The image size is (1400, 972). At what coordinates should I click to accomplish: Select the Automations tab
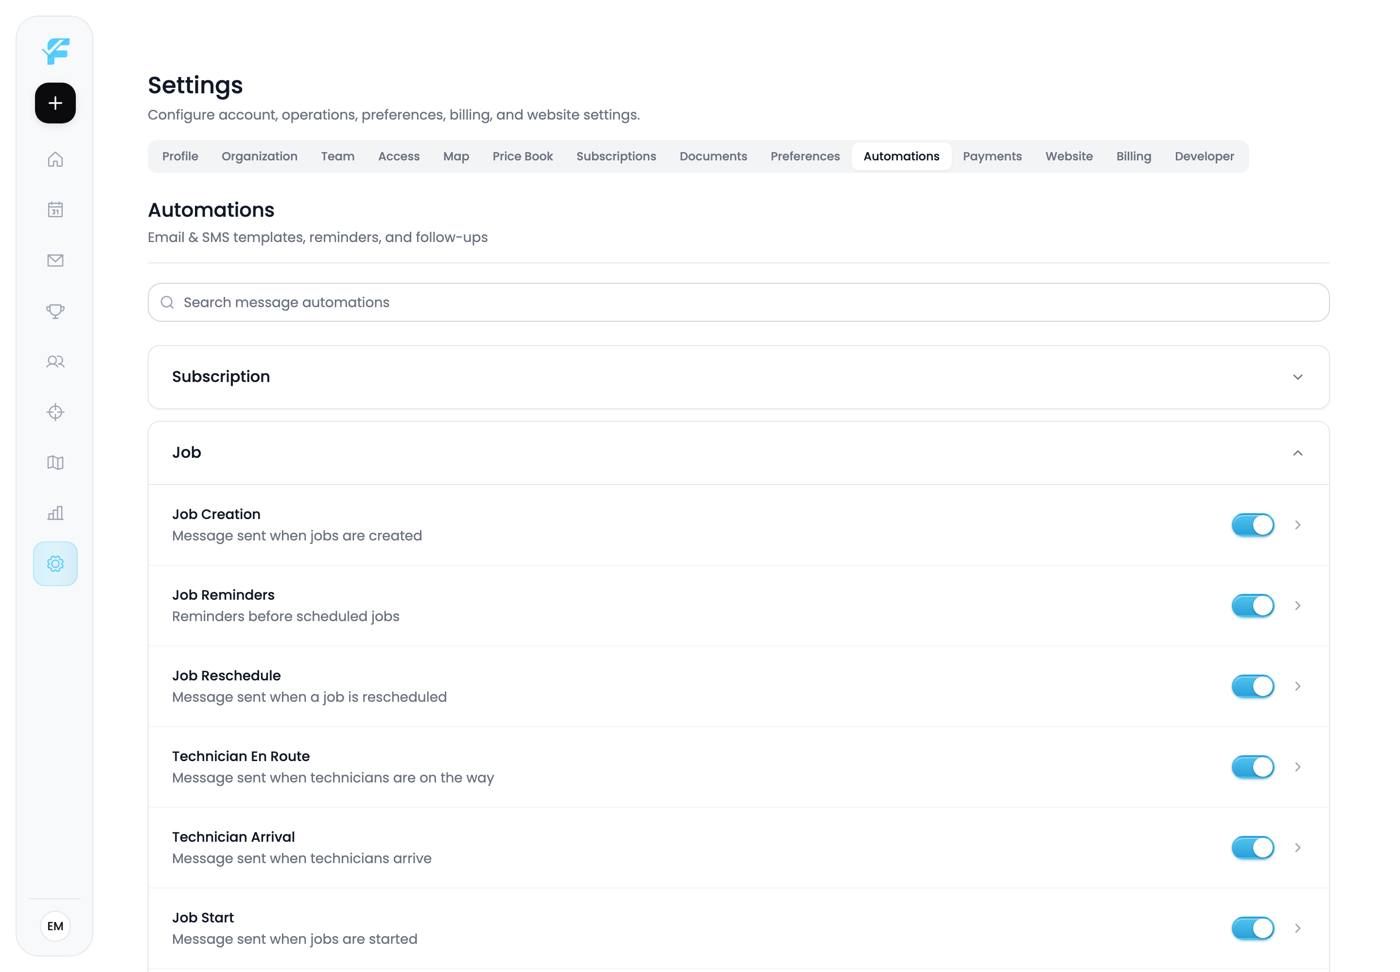901,156
